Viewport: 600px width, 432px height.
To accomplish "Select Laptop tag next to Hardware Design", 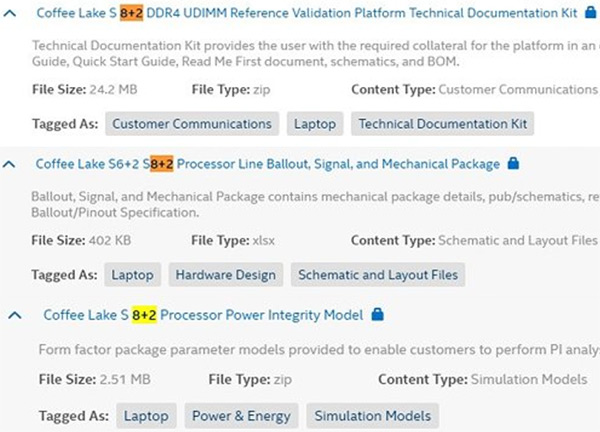I will 132,275.
